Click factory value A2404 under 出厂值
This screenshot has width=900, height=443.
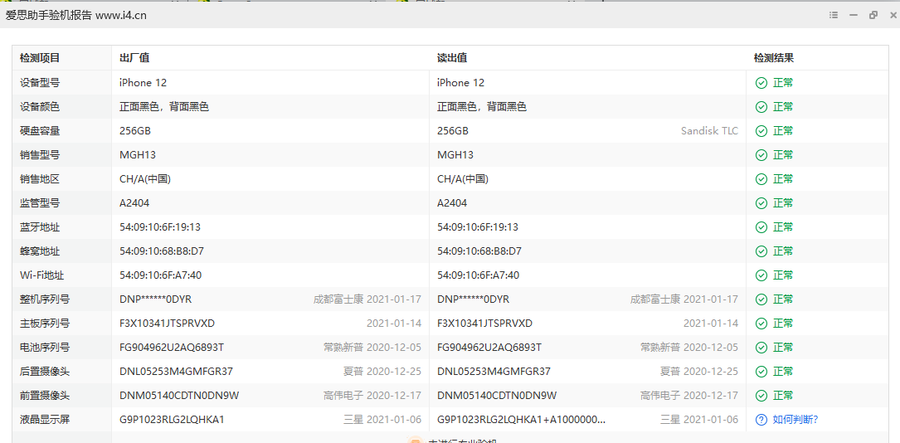point(134,203)
